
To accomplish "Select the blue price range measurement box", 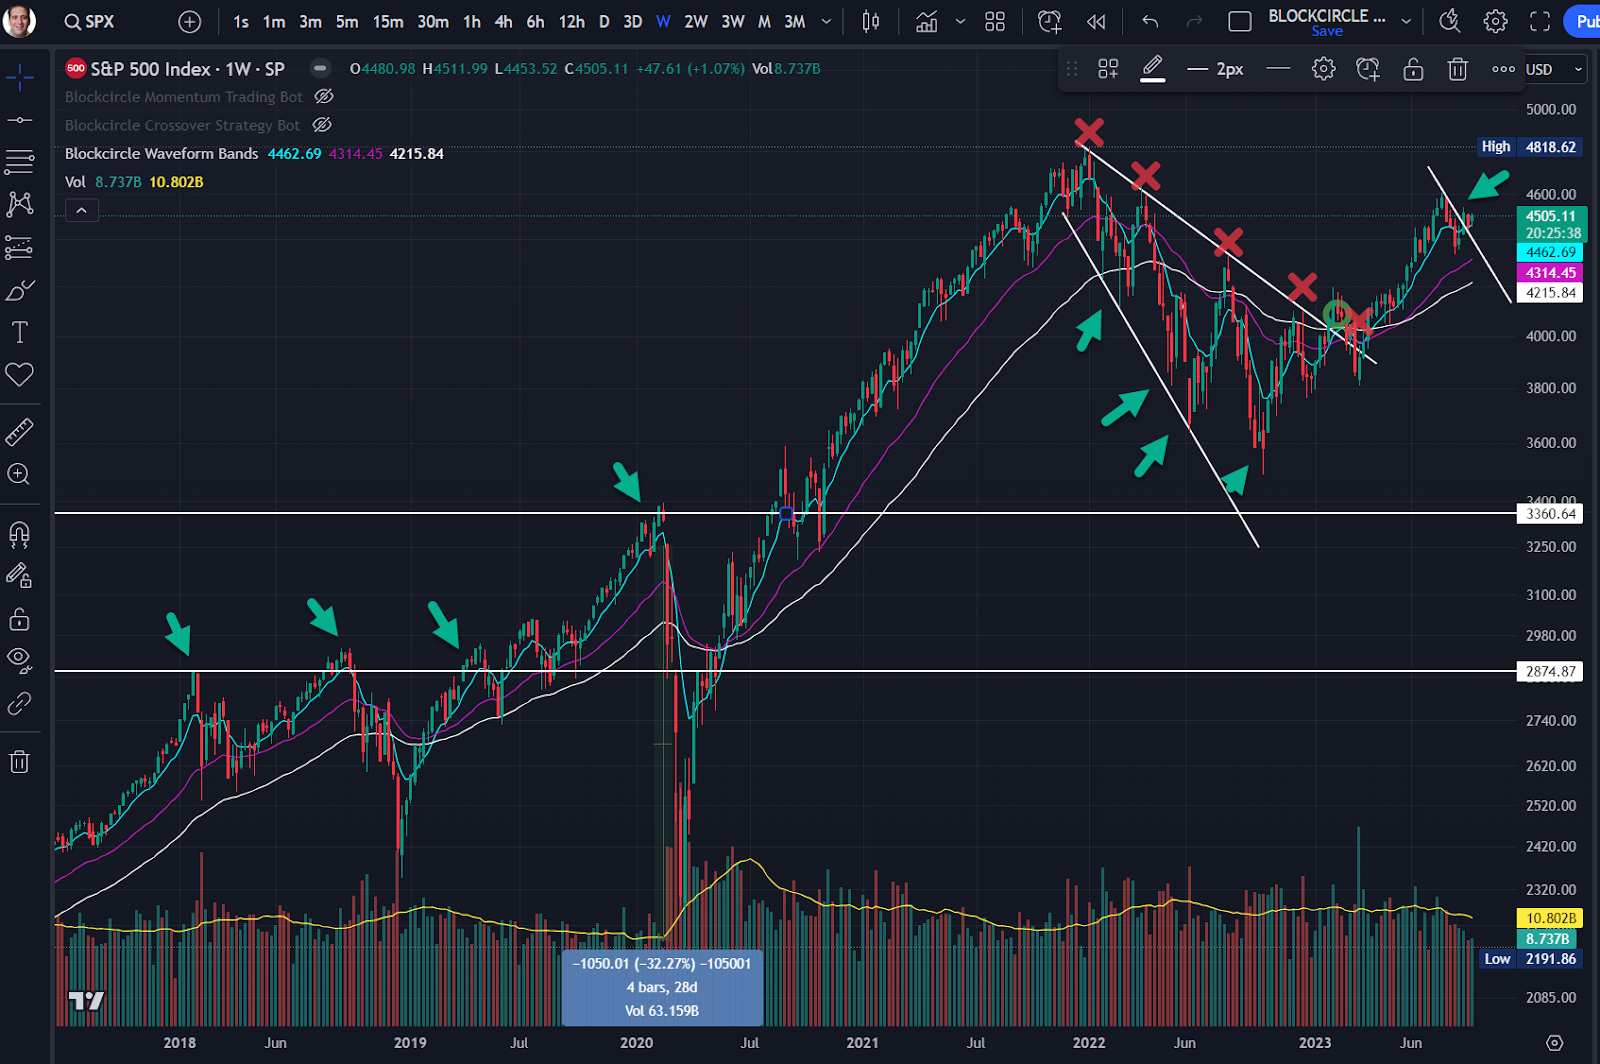I will [662, 987].
